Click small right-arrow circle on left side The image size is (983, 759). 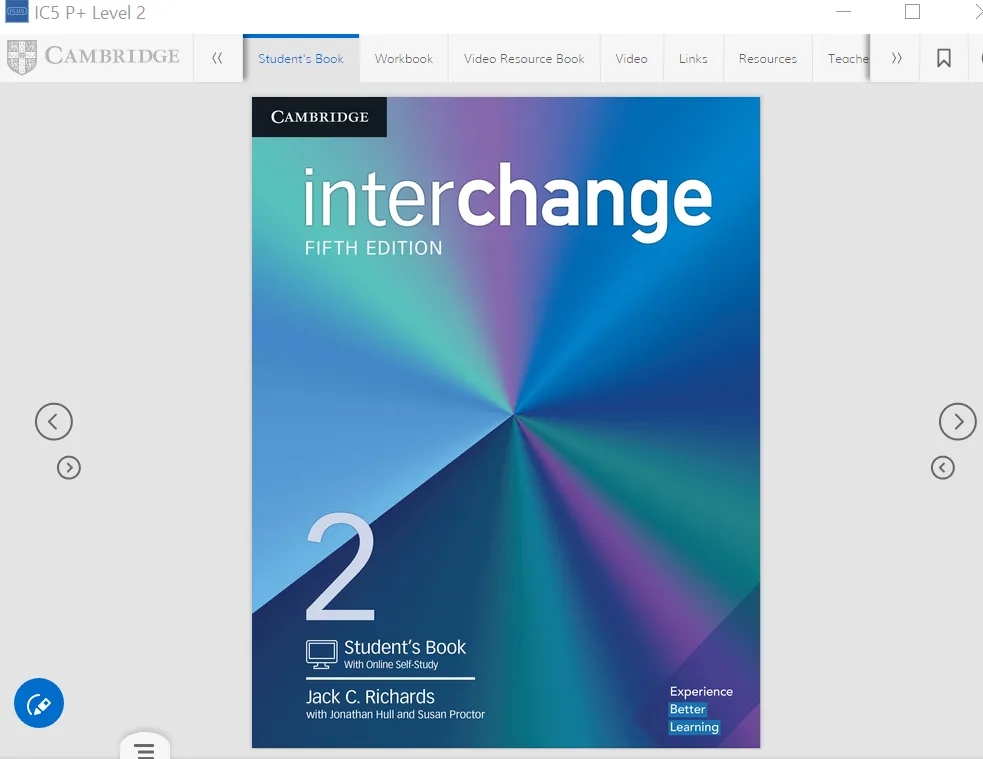[x=69, y=468]
